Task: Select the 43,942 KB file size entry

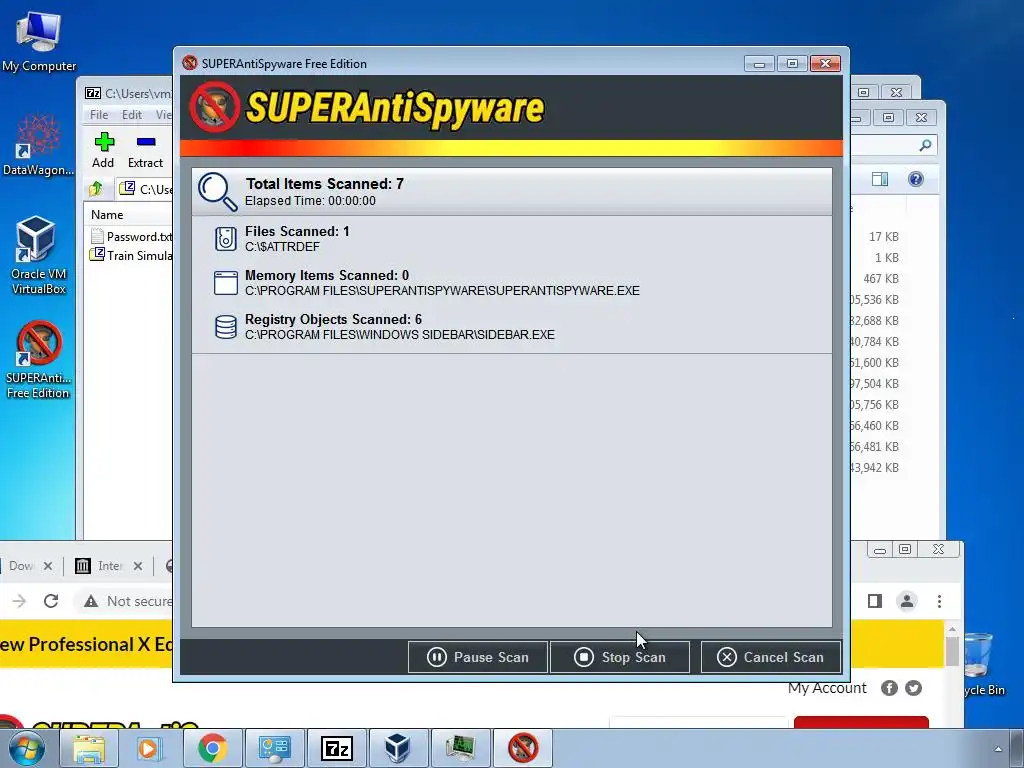Action: point(875,468)
